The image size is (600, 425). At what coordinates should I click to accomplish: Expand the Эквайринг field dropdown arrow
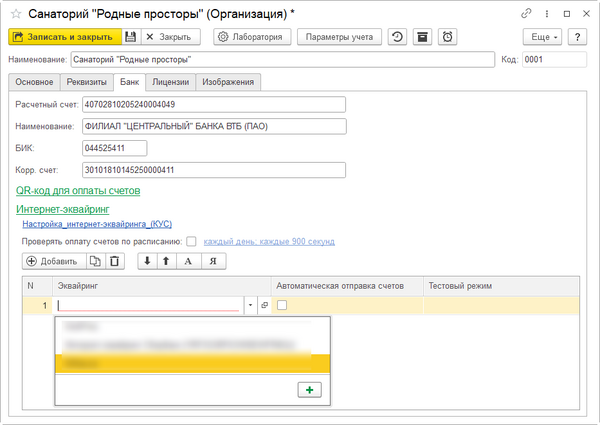(x=250, y=305)
